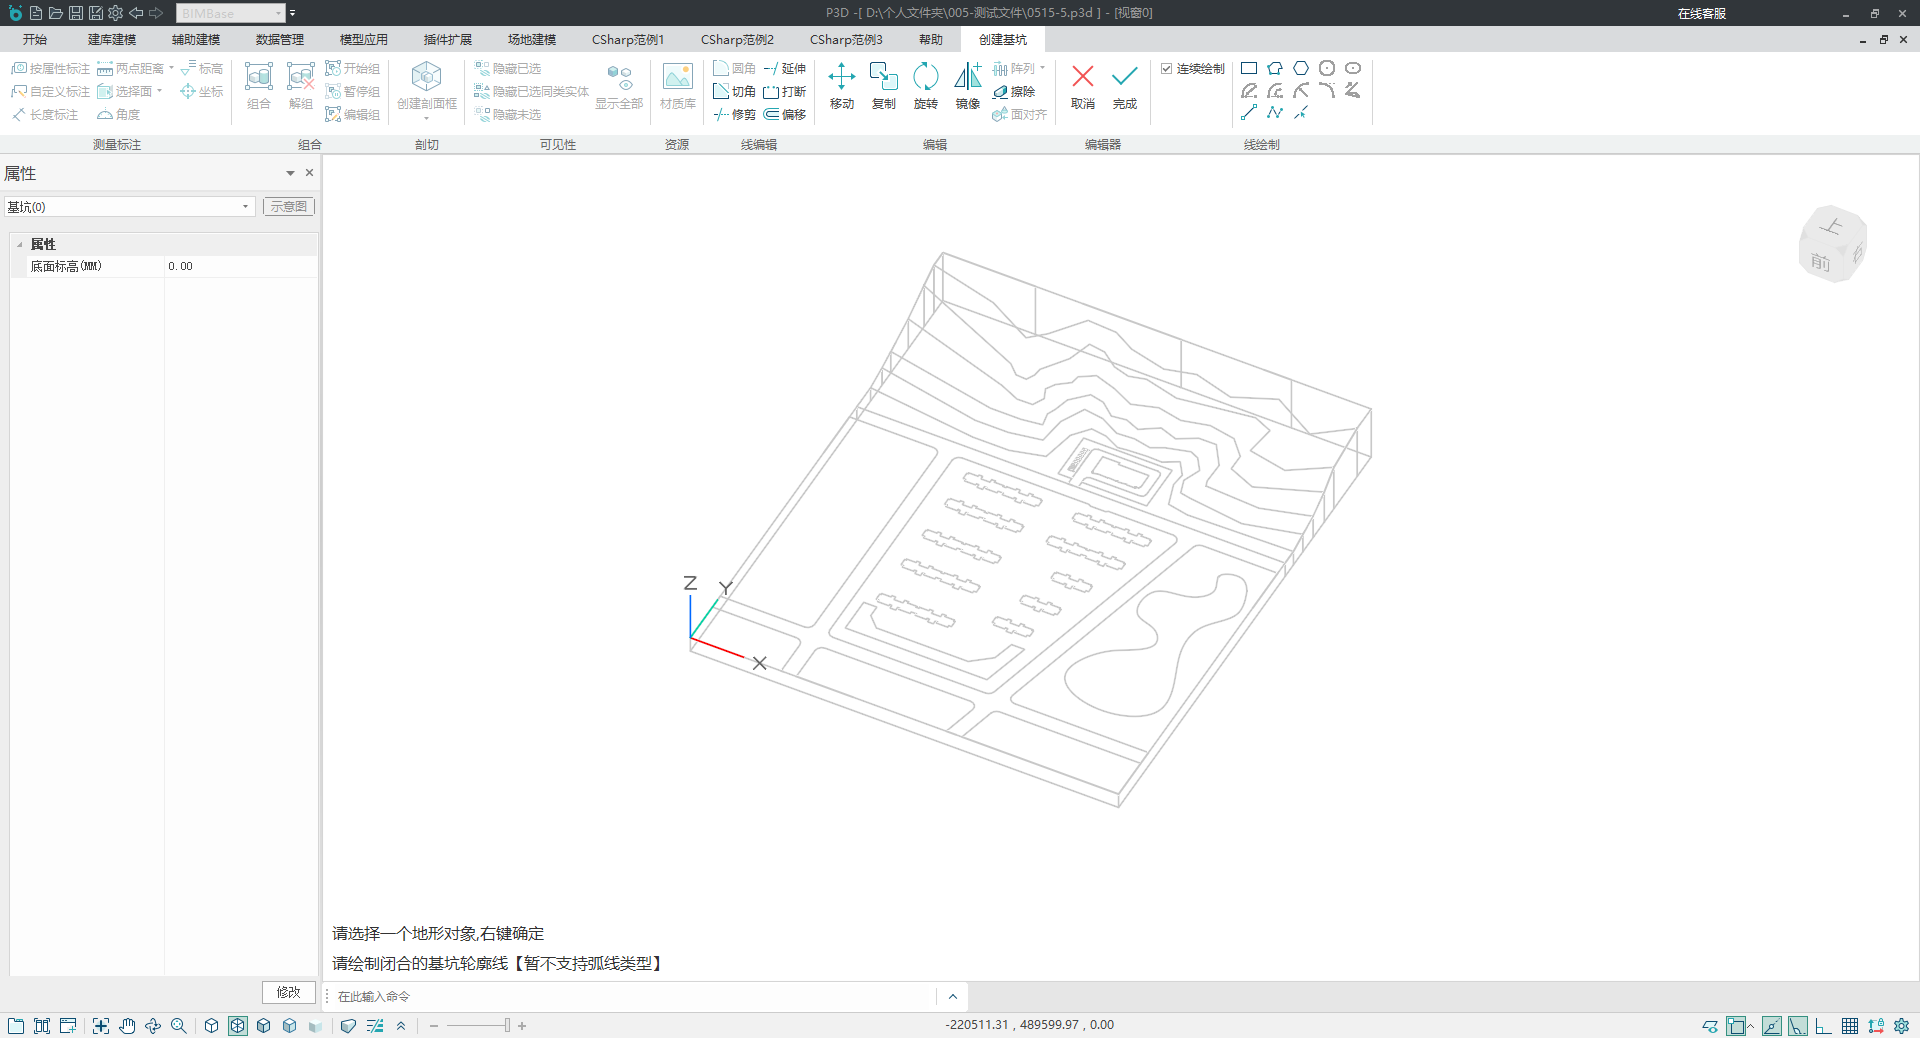
Task: Click the 复制 (copy) tool icon
Action: 883,77
